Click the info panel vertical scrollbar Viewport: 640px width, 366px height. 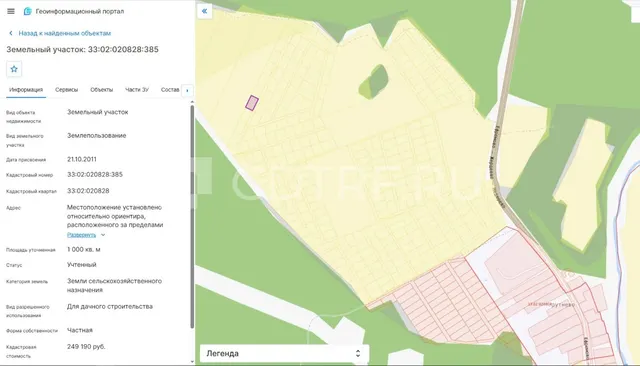point(192,216)
